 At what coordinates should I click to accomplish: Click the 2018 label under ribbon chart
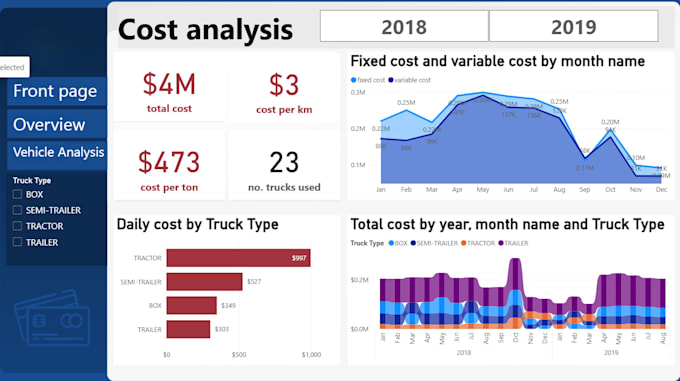pos(464,353)
